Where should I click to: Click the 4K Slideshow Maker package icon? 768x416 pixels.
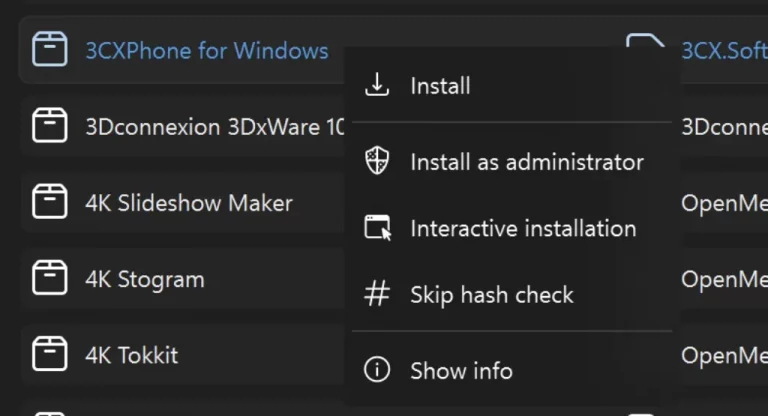pos(49,201)
